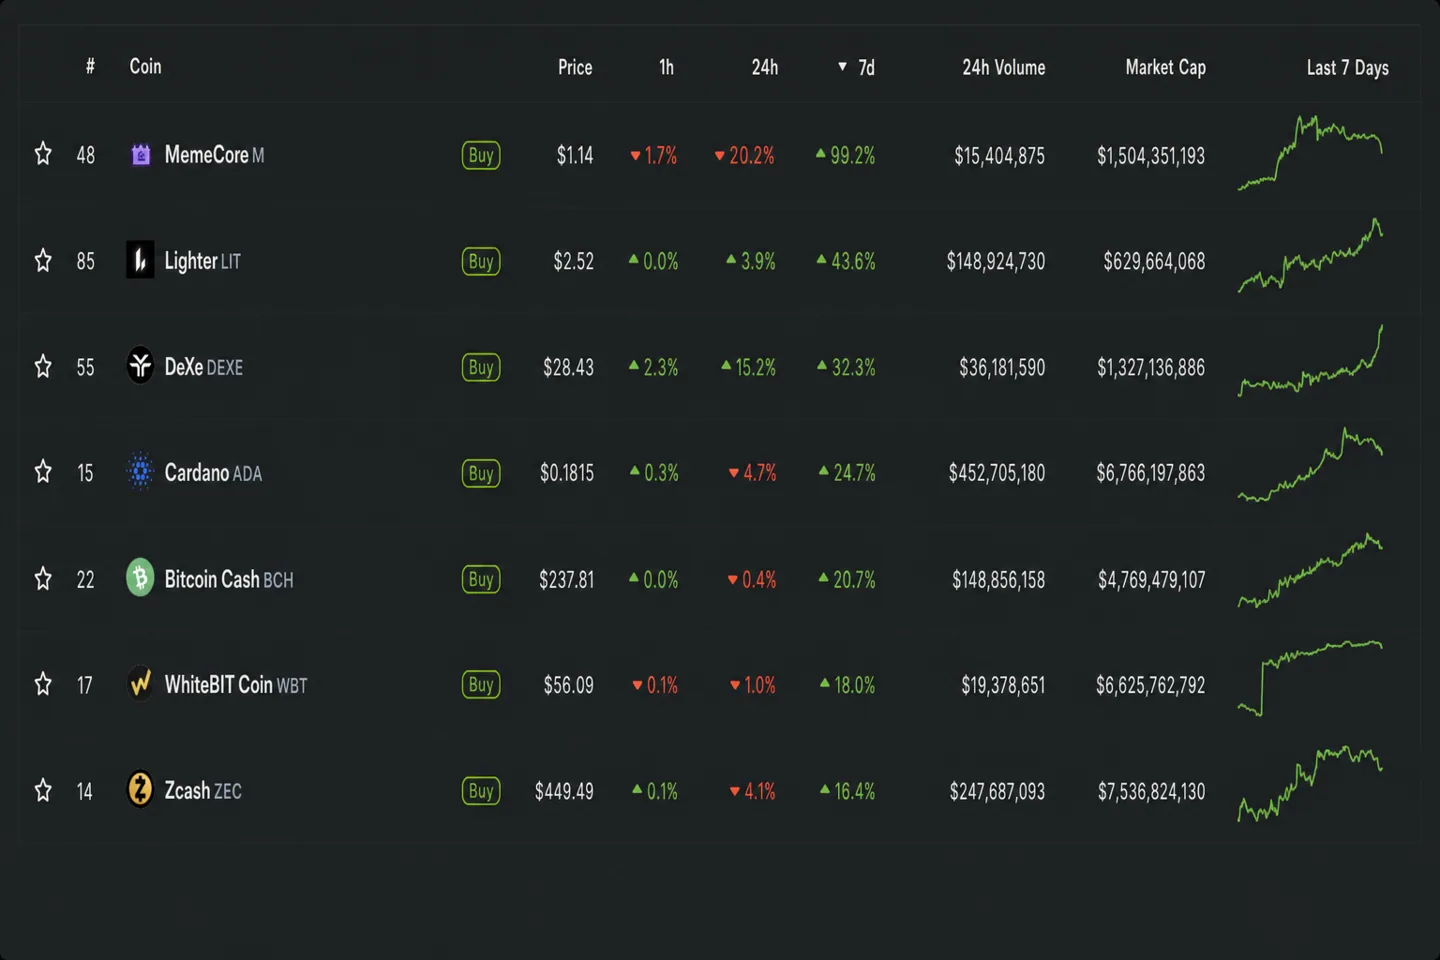Sort by the 24h column header
This screenshot has width=1440, height=960.
(x=765, y=67)
